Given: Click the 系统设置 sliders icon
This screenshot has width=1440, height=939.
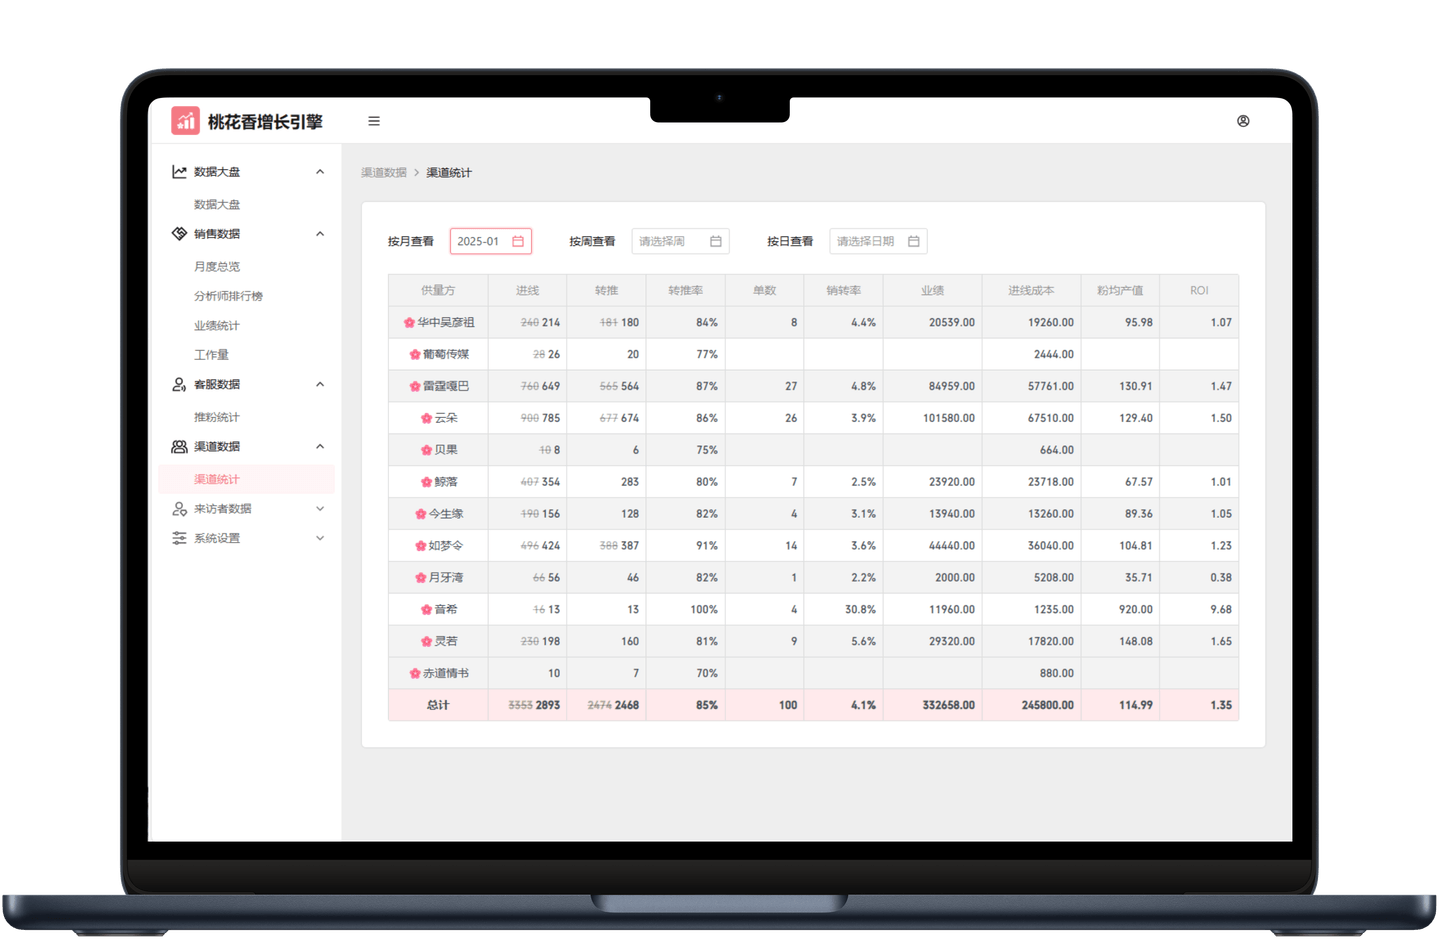Looking at the screenshot, I should point(179,538).
